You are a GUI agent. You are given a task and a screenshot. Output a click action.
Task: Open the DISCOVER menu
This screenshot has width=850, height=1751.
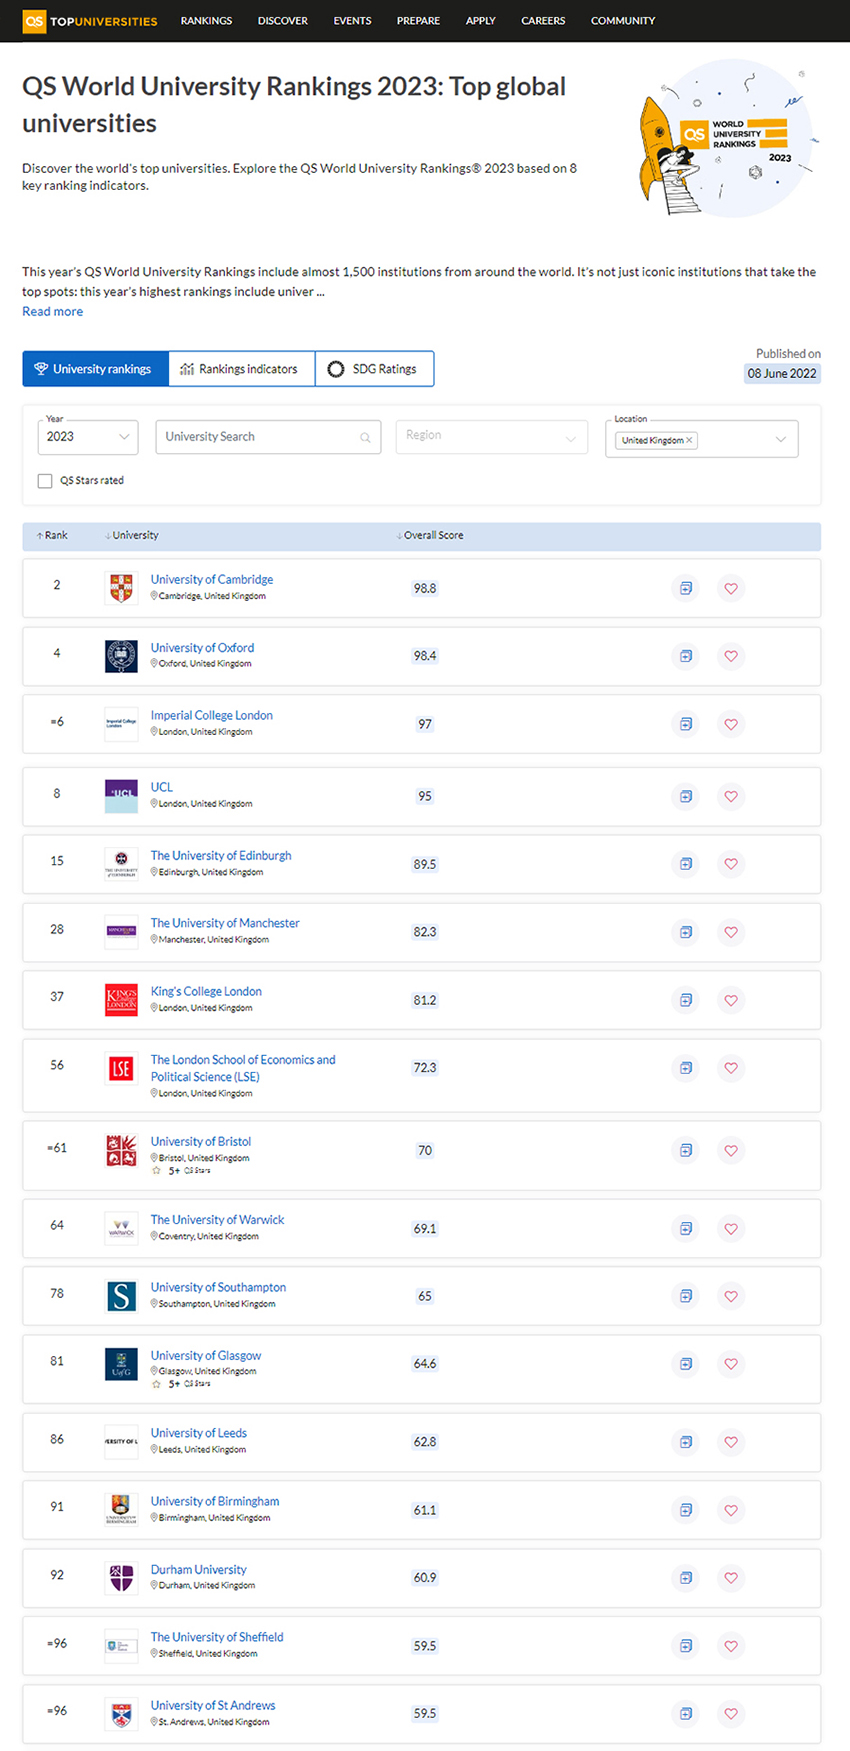[283, 21]
